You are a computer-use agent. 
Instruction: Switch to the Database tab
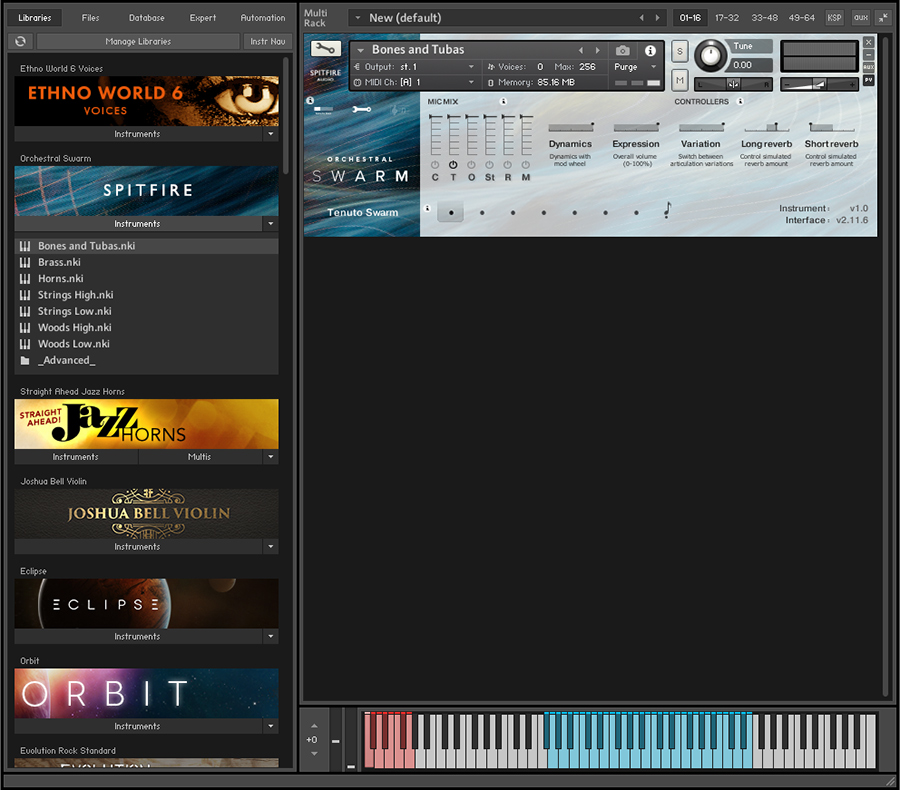pos(146,18)
